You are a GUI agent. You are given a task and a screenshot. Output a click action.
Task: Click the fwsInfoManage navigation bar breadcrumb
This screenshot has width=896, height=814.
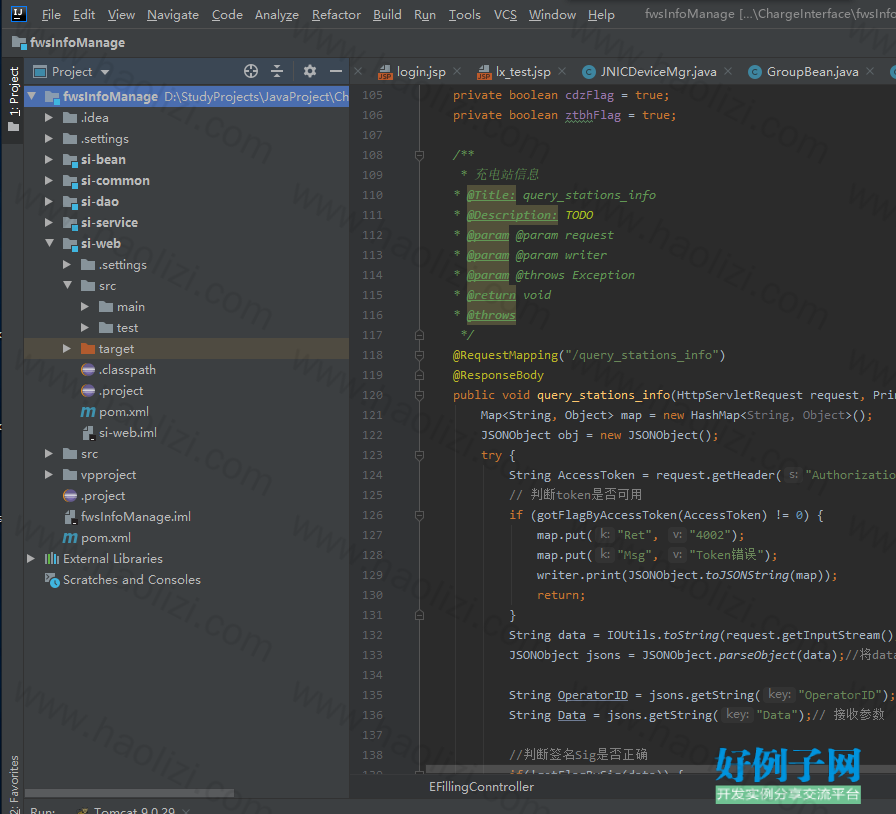coord(77,42)
